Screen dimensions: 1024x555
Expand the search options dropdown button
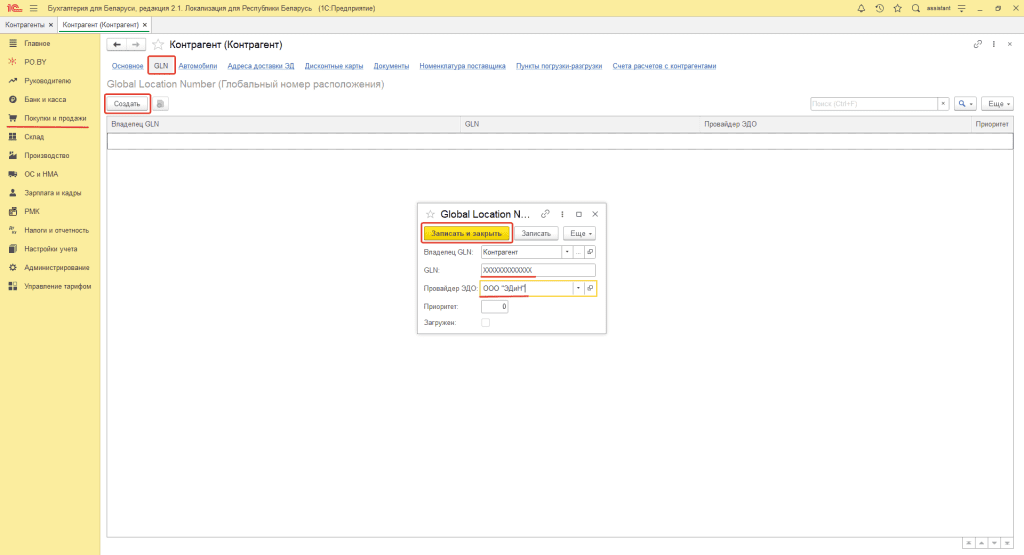tap(965, 104)
